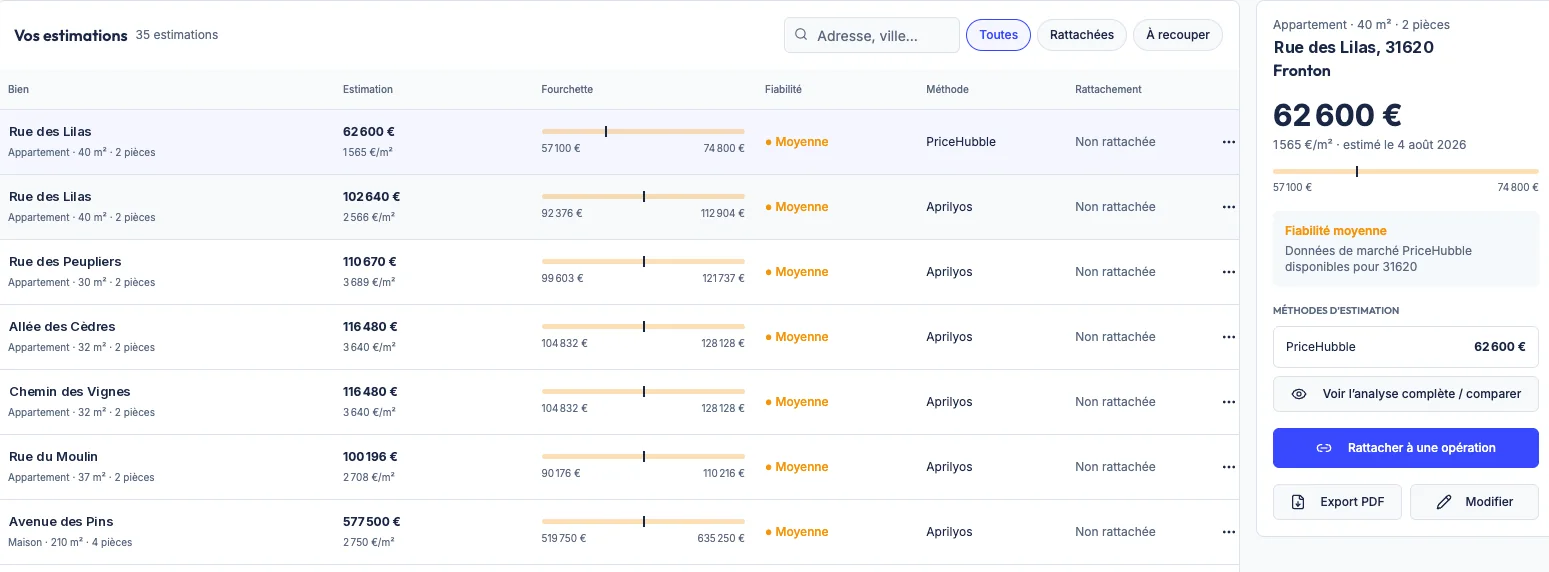Open the three-dot menu for Avenue des Pins
Viewport: 1549px width, 572px height.
1228,532
